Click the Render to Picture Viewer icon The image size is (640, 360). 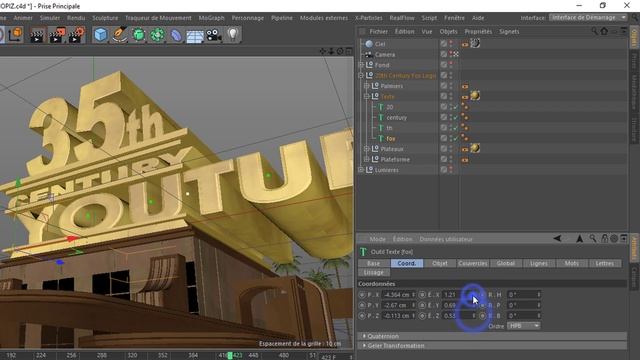coord(57,35)
